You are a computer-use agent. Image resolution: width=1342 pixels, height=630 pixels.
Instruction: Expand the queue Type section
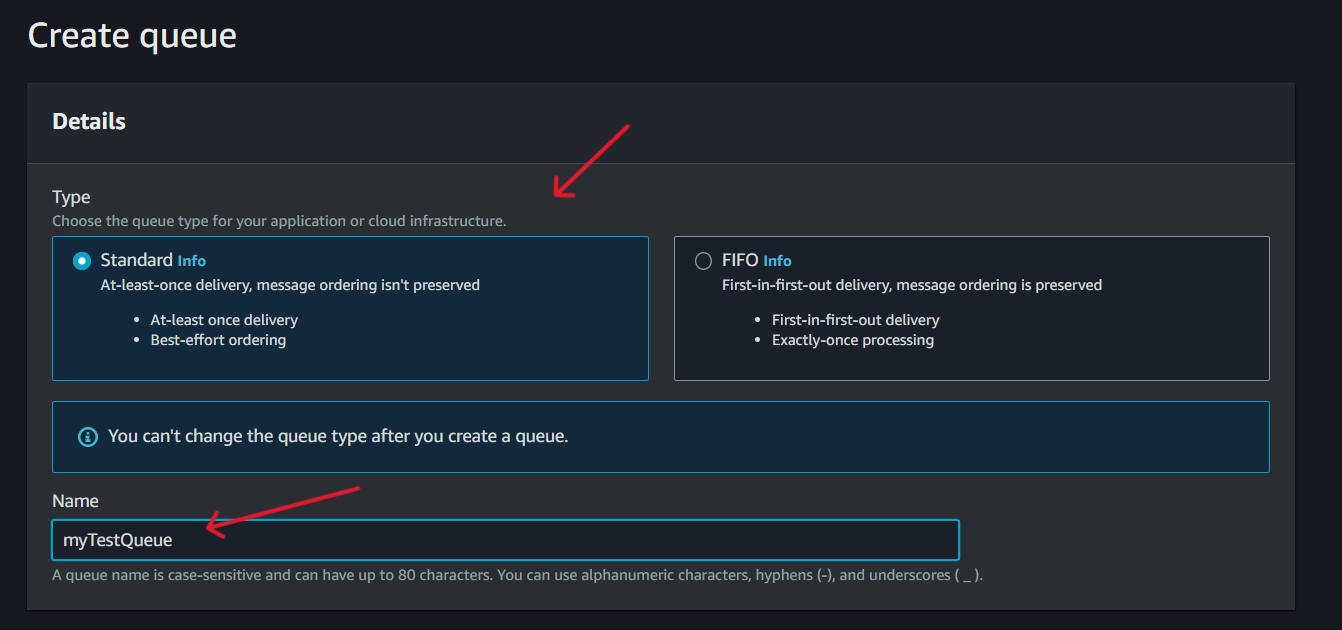[x=71, y=197]
